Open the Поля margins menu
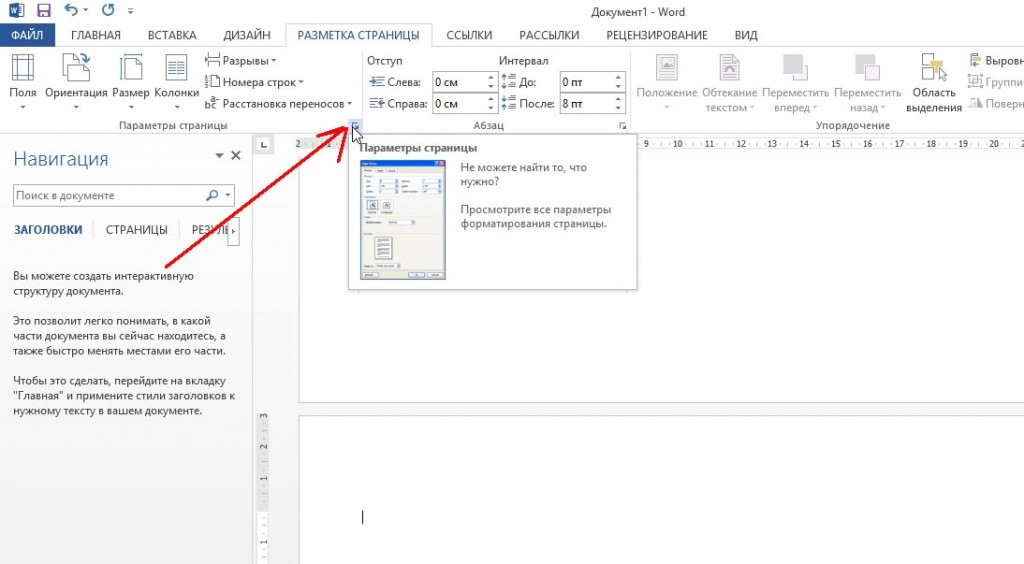Screen dimensions: 1024x564 tap(23, 82)
